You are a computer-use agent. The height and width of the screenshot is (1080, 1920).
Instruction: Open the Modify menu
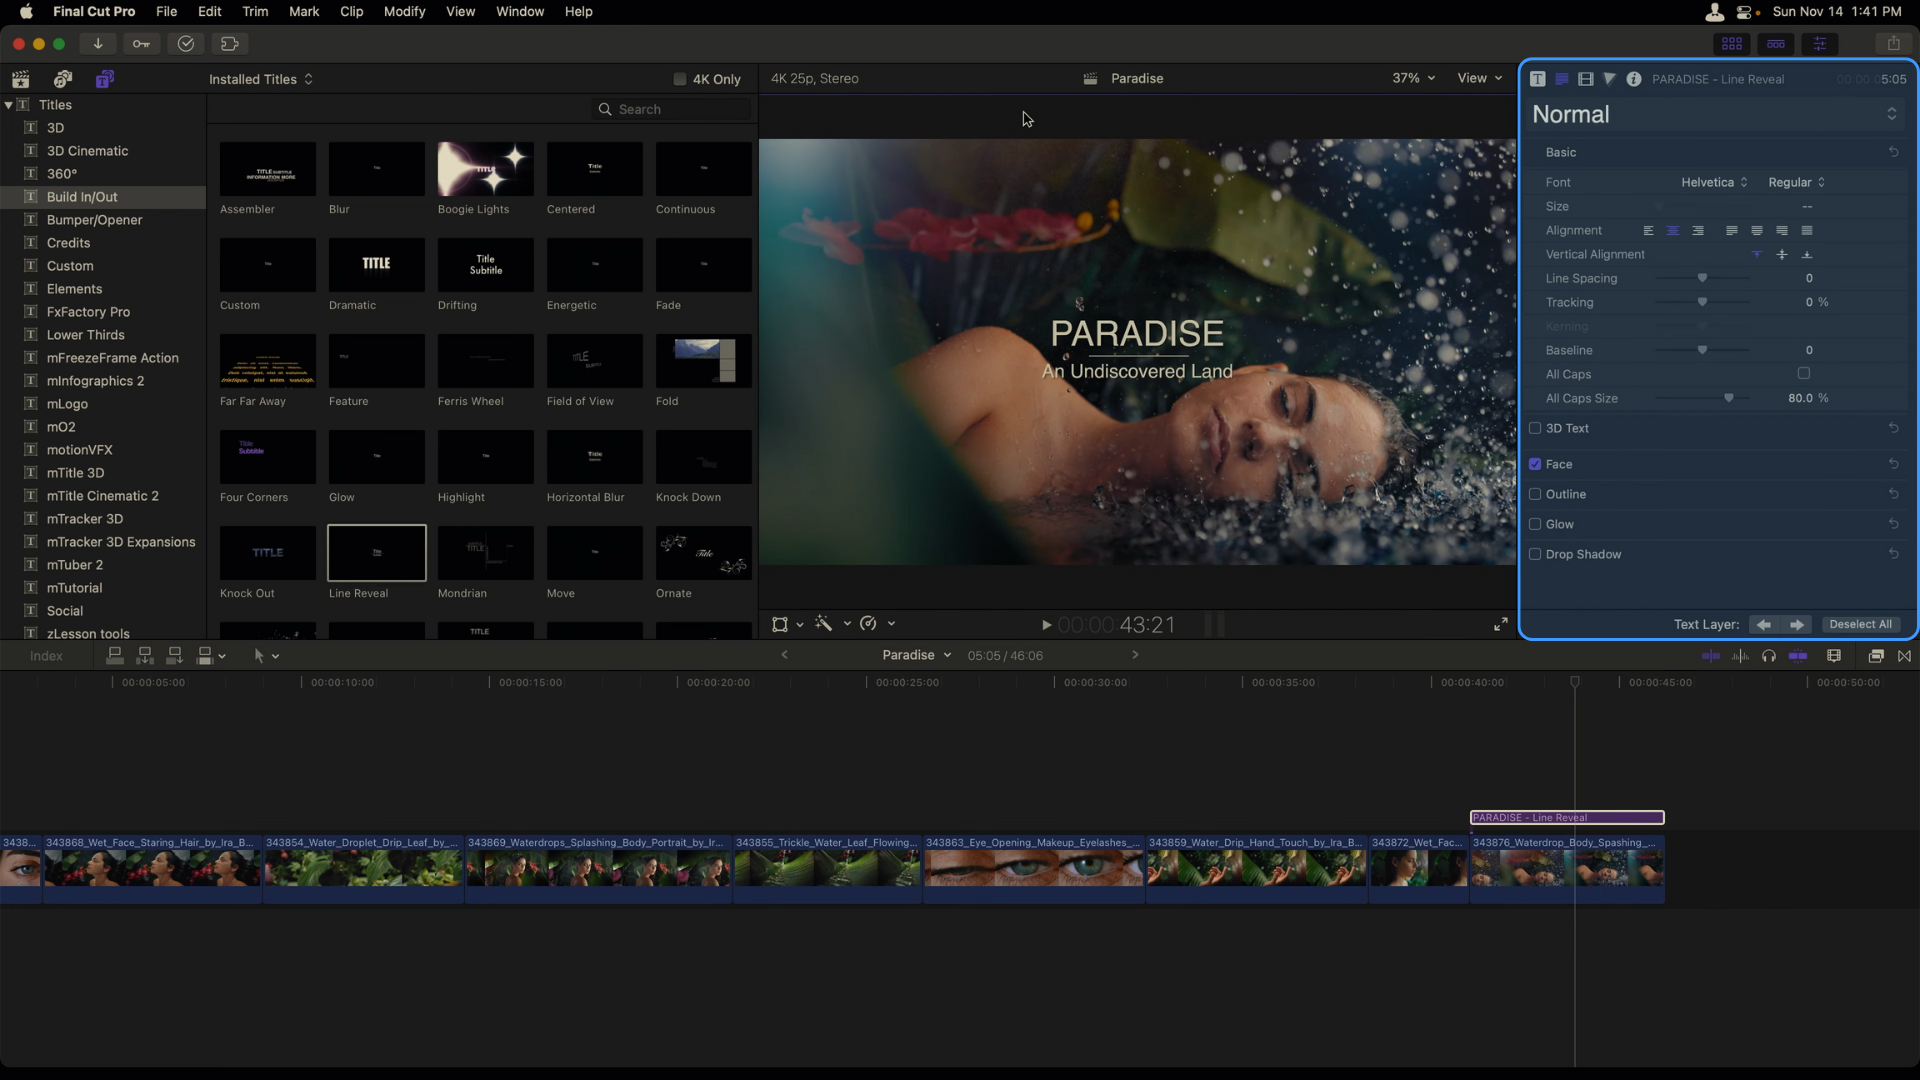coord(404,11)
